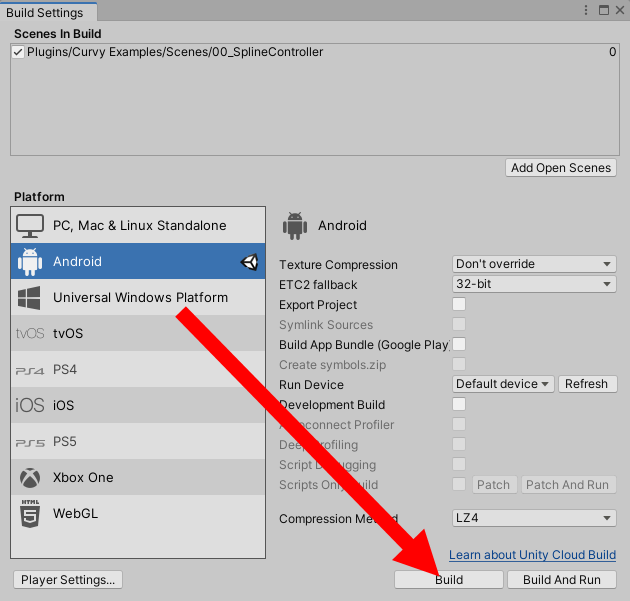Screen dimensions: 630x601
Task: Click the Unity logo on Android row
Action: 250,262
